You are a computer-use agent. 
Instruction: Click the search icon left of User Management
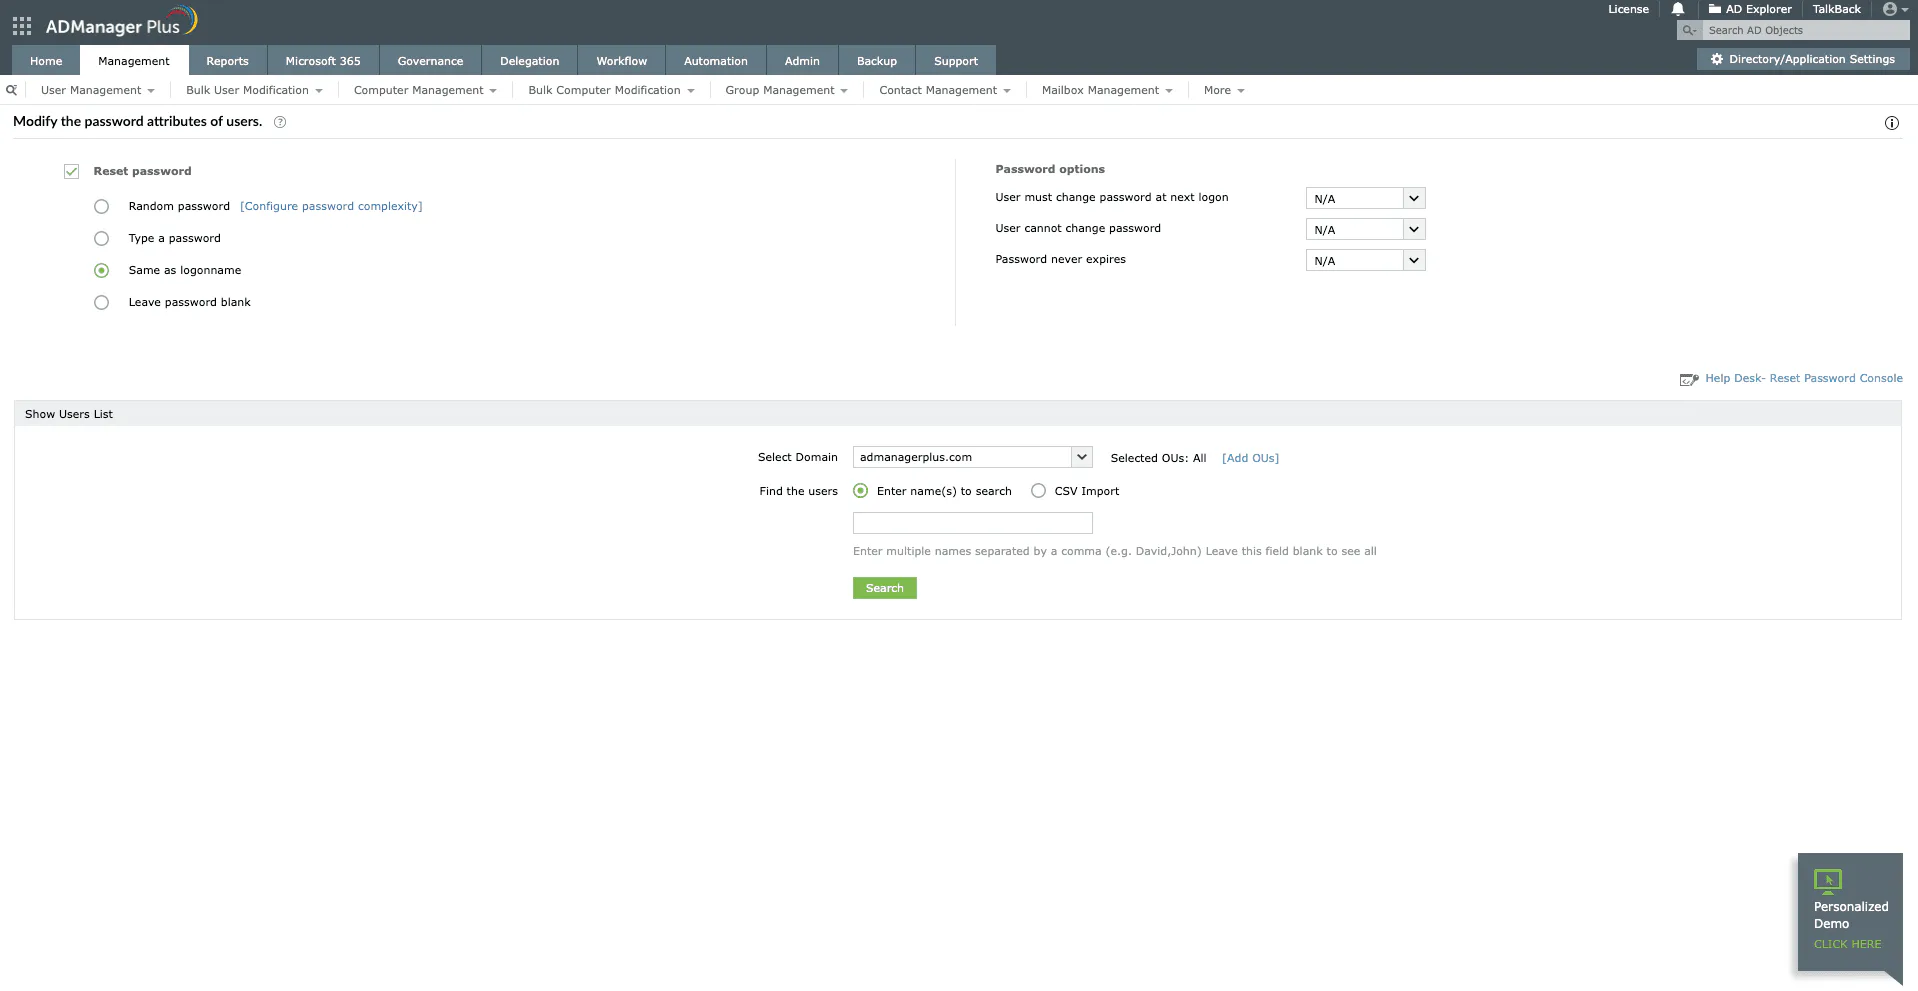11,90
